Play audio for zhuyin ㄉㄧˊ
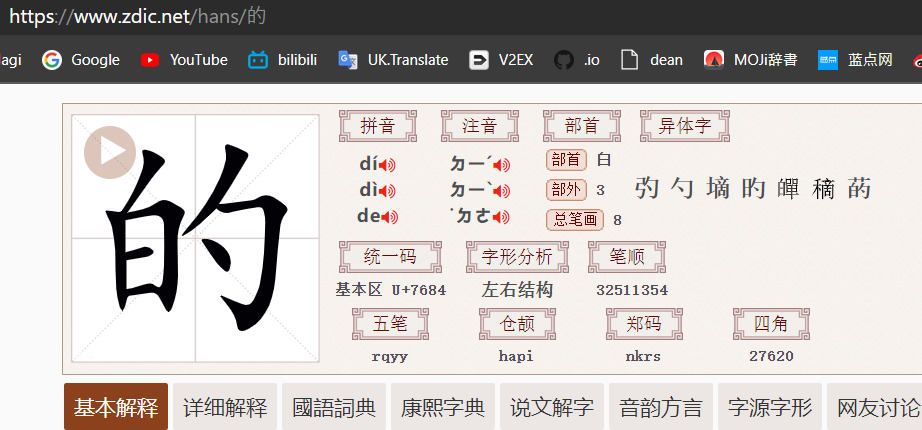Viewport: 922px width, 430px height. point(502,166)
